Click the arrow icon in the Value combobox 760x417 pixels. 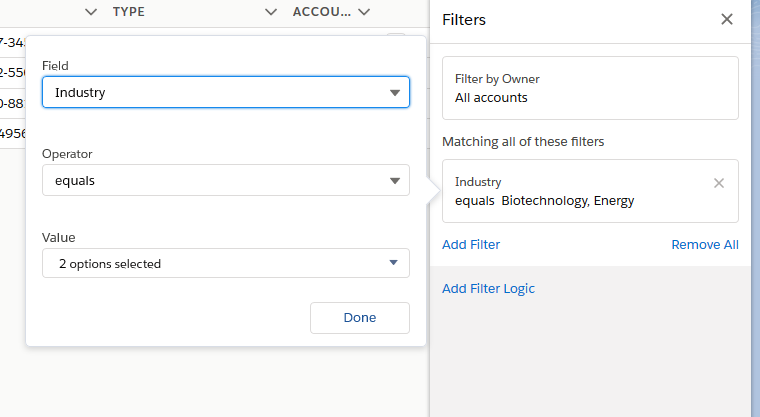394,264
